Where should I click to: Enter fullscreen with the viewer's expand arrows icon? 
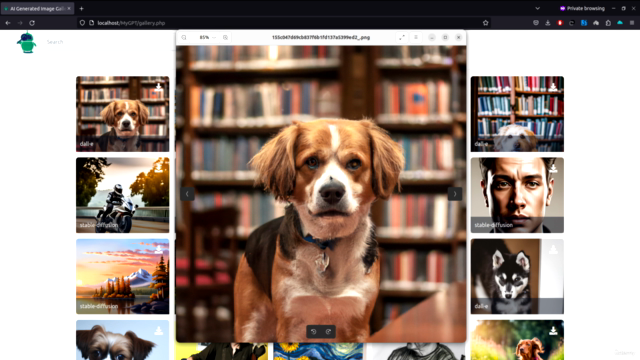click(x=402, y=37)
